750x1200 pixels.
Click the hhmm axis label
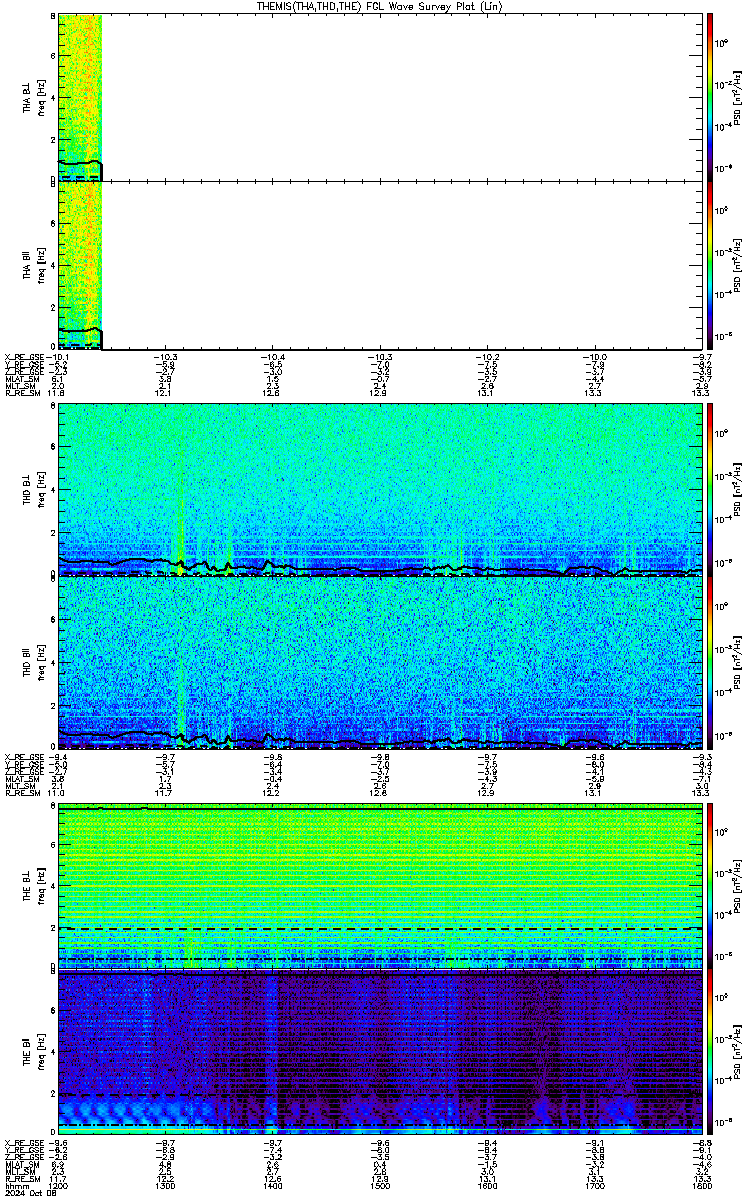pyautogui.click(x=15, y=1186)
